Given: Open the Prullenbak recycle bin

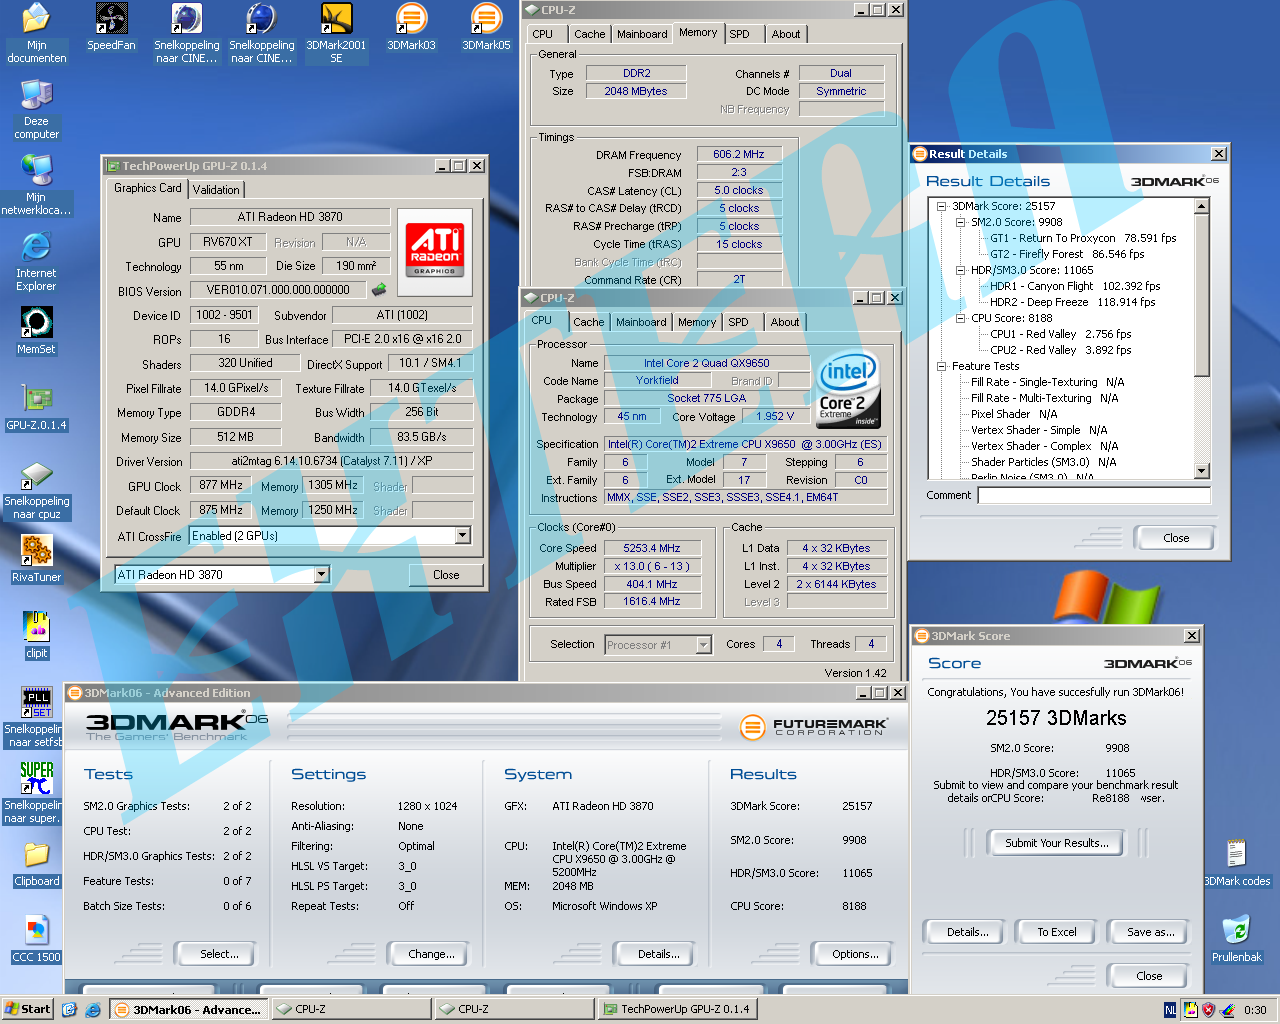Looking at the screenshot, I should [1236, 939].
